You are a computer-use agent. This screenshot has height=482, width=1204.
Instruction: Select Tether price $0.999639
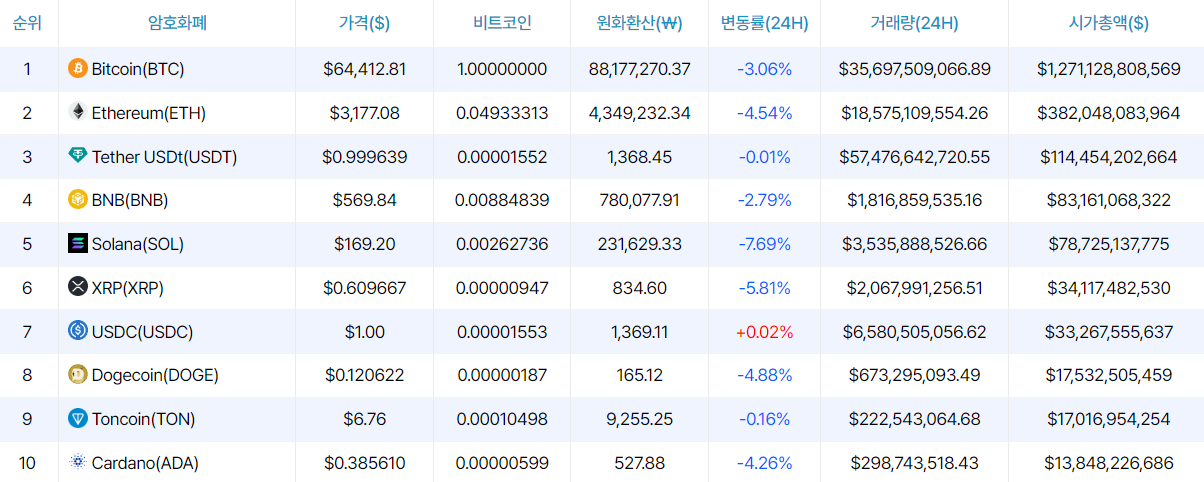coord(365,157)
